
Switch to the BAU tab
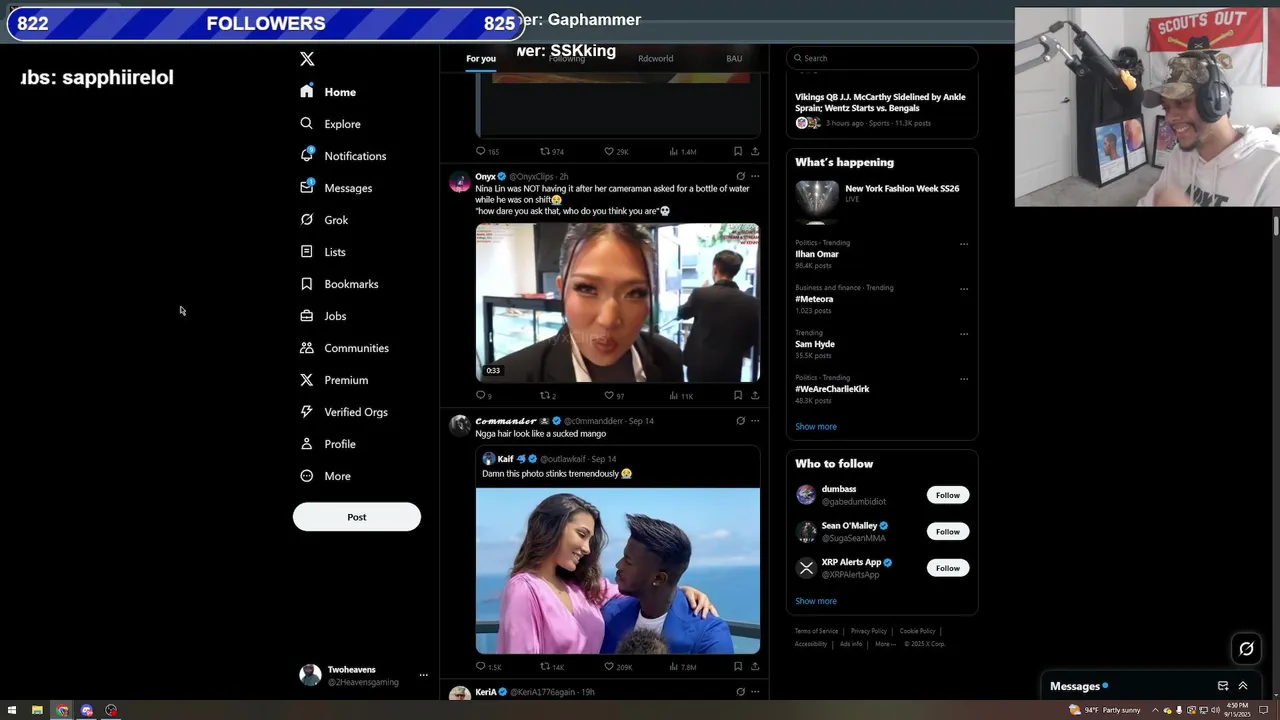(x=734, y=58)
